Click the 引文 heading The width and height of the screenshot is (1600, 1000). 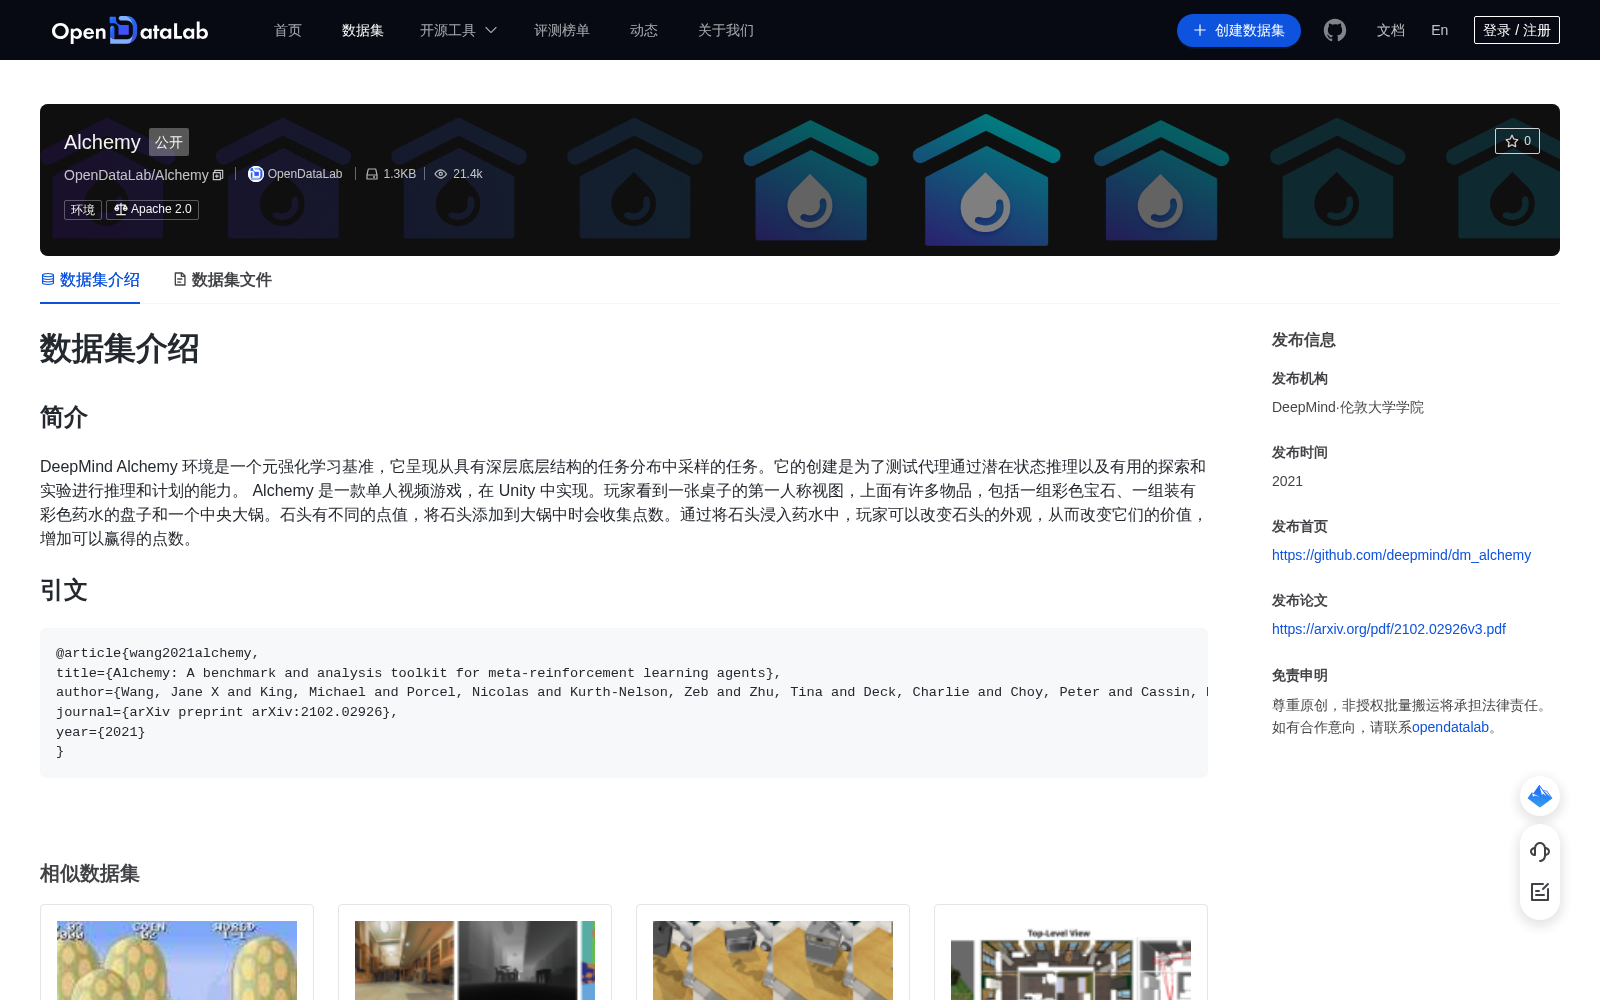click(x=64, y=590)
